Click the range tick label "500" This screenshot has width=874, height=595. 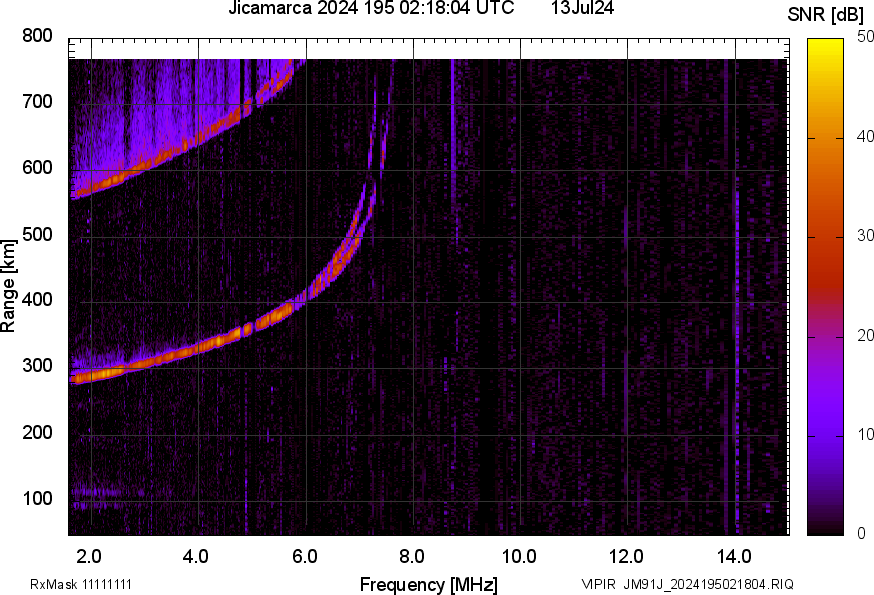click(37, 234)
